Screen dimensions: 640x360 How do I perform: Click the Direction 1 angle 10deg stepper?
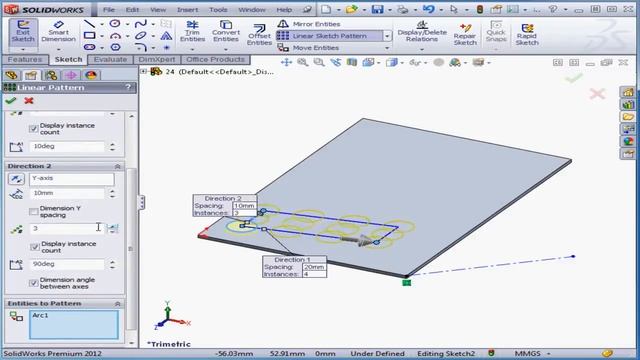(x=112, y=147)
